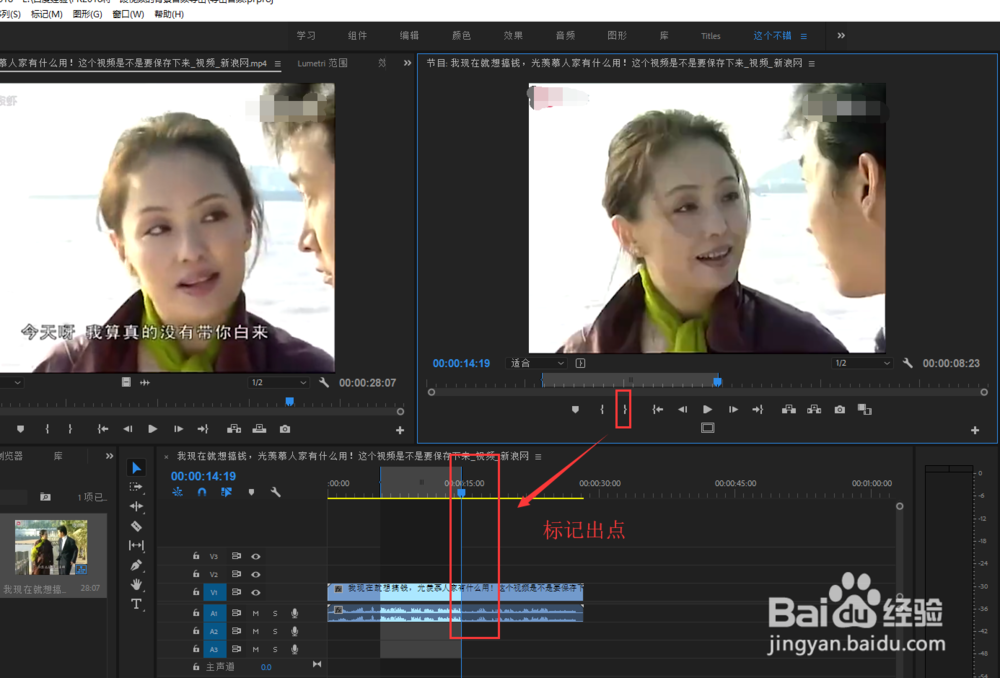Toggle Linked Selection in timeline

tap(226, 492)
